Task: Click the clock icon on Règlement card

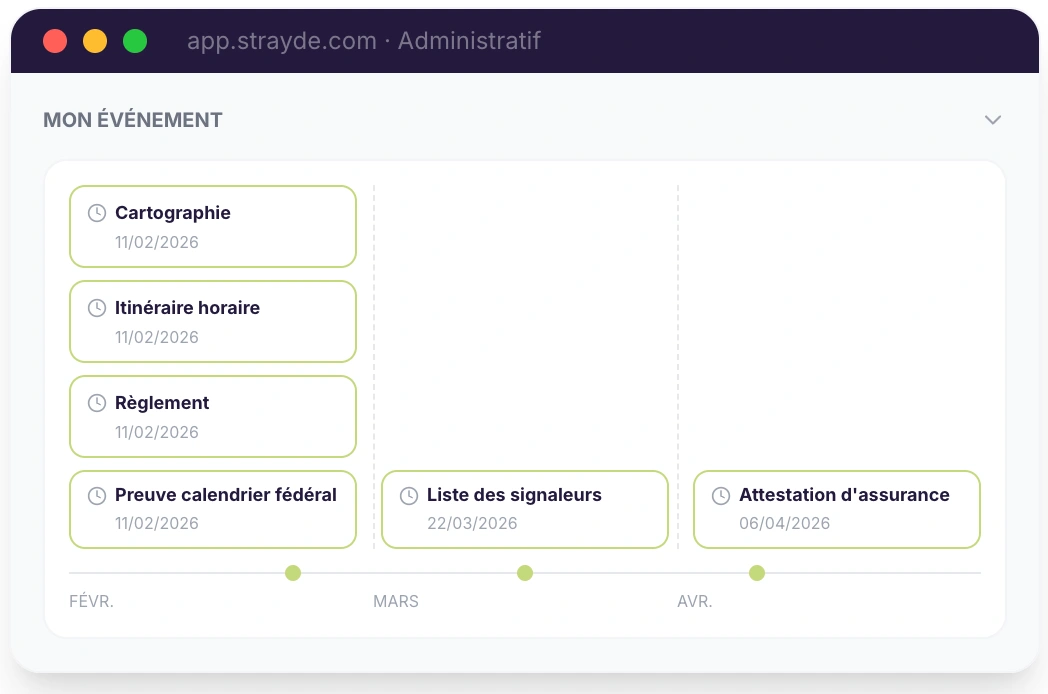Action: (96, 402)
